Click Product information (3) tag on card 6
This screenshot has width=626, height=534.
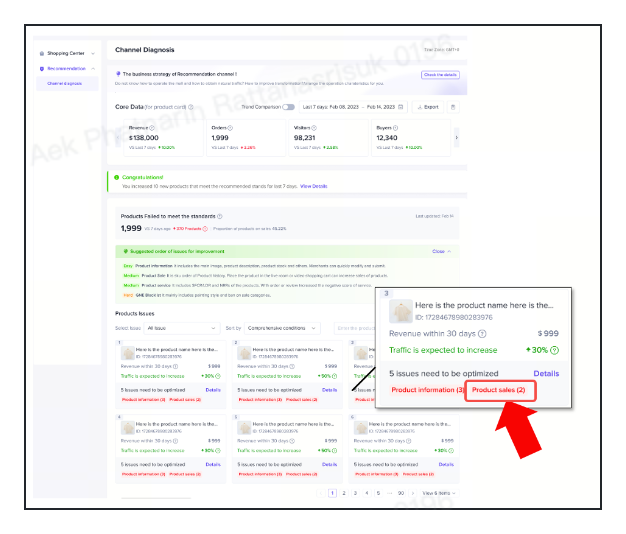pyautogui.click(x=377, y=474)
